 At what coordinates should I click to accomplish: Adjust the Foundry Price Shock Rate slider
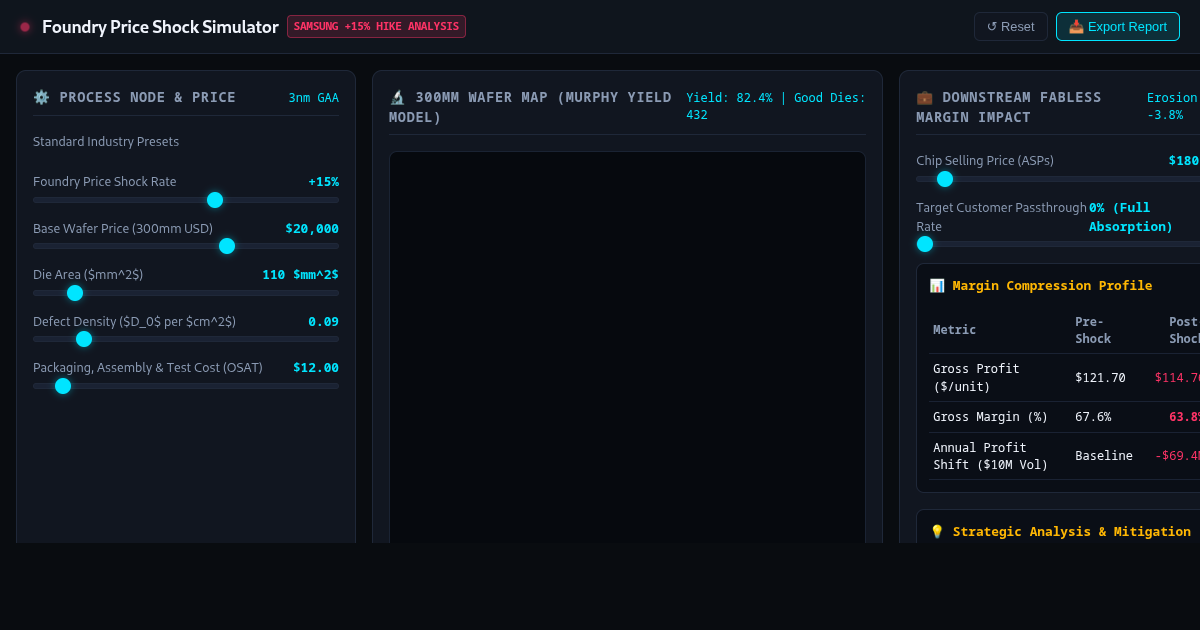(186, 200)
